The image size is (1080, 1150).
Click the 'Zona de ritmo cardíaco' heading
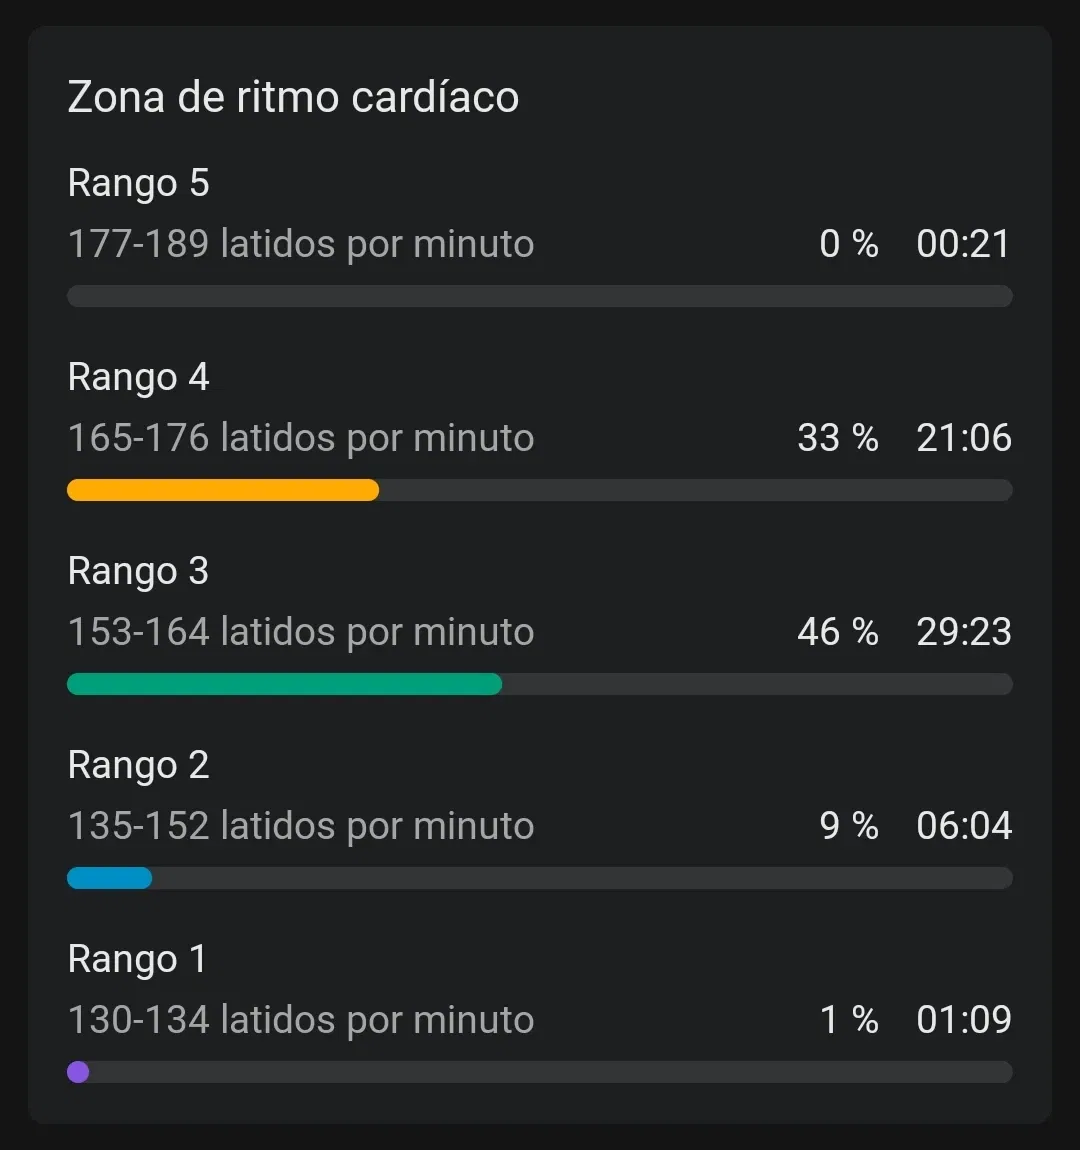coord(293,97)
